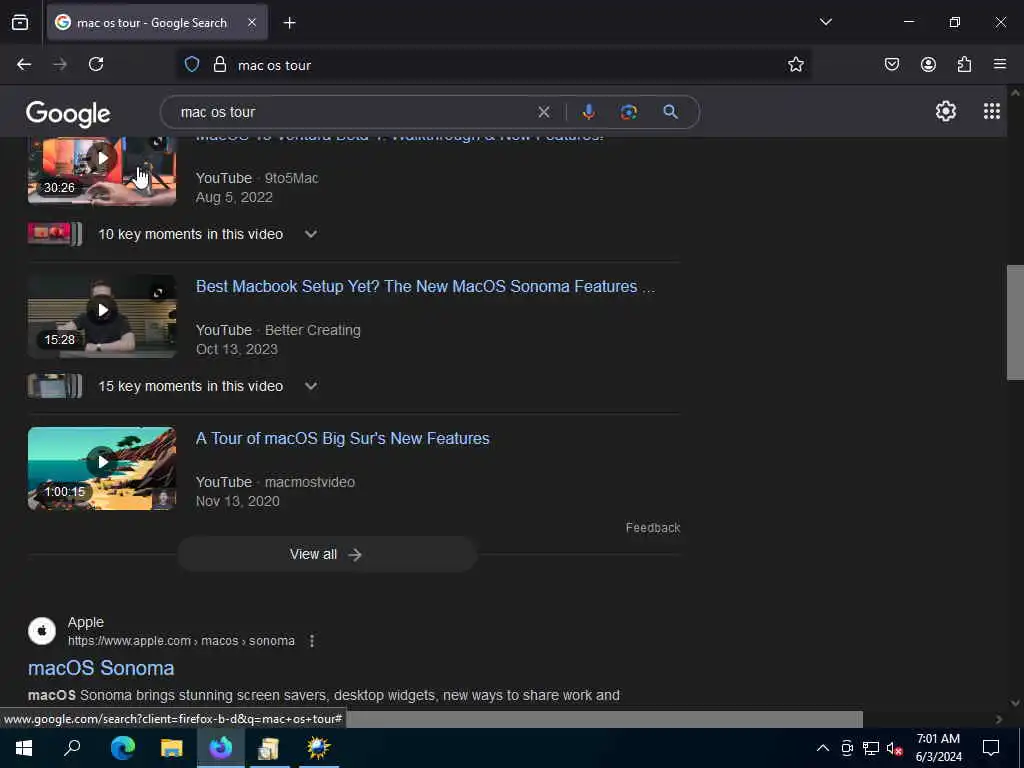
Task: Open the notification center
Action: (x=991, y=748)
